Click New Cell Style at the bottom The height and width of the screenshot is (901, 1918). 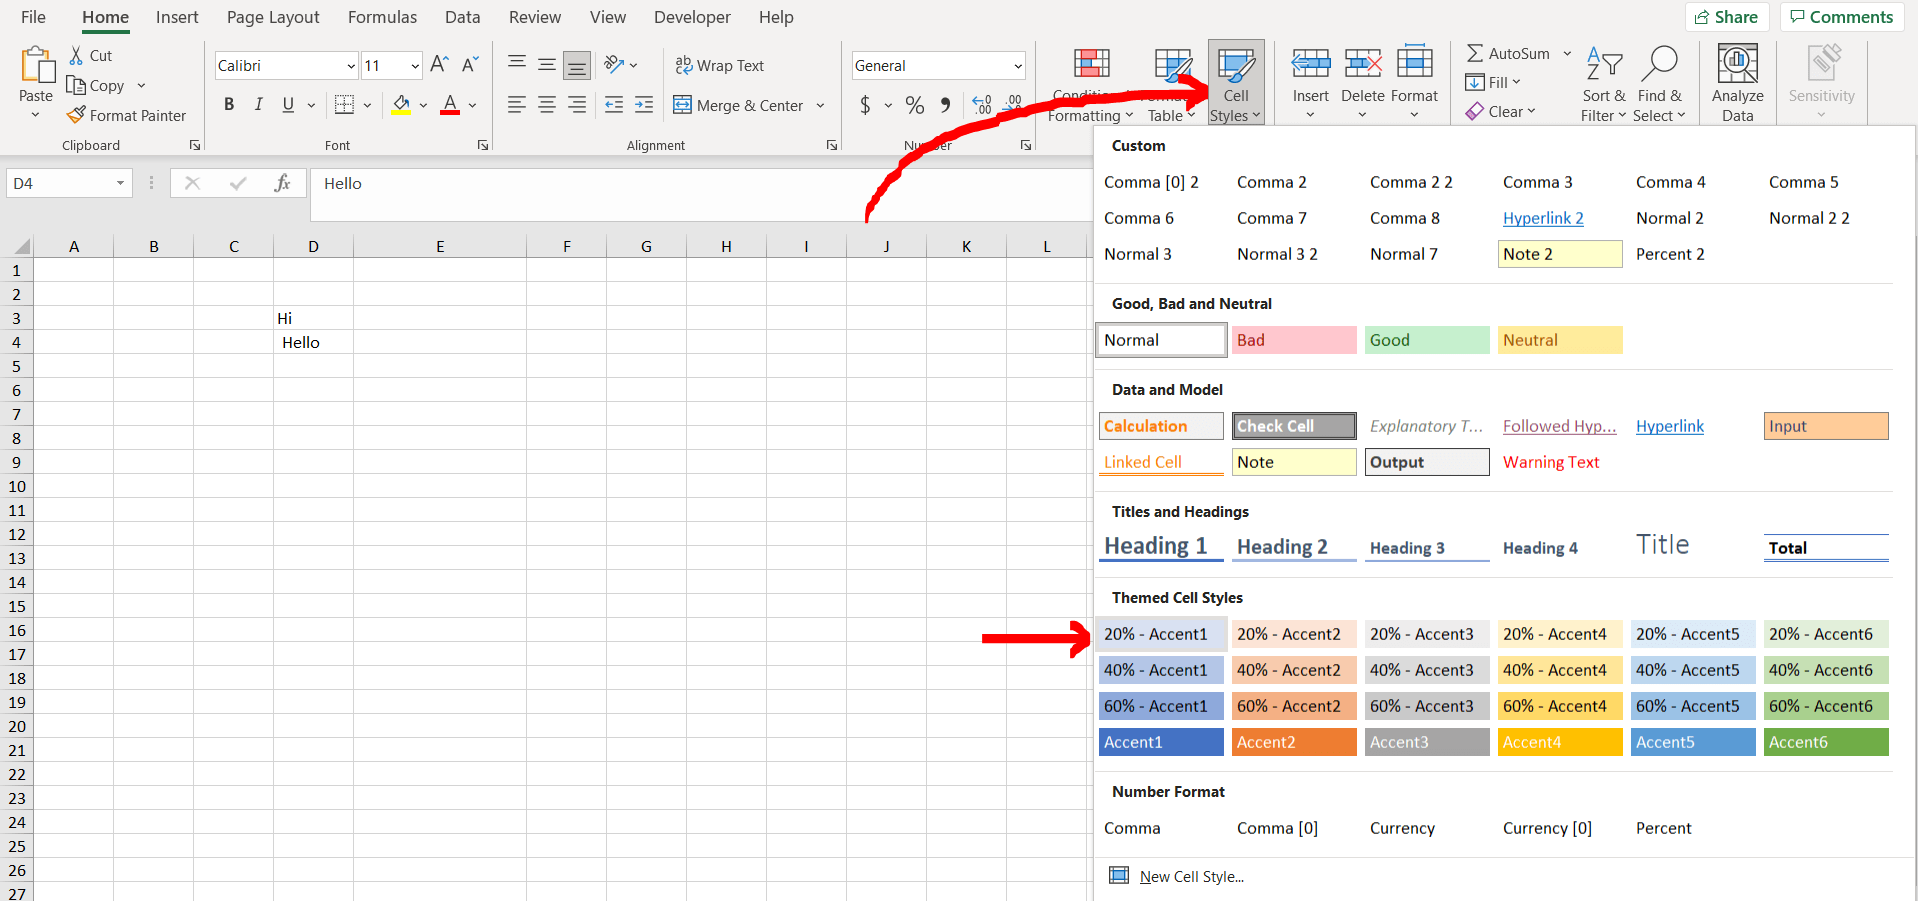coord(1191,876)
